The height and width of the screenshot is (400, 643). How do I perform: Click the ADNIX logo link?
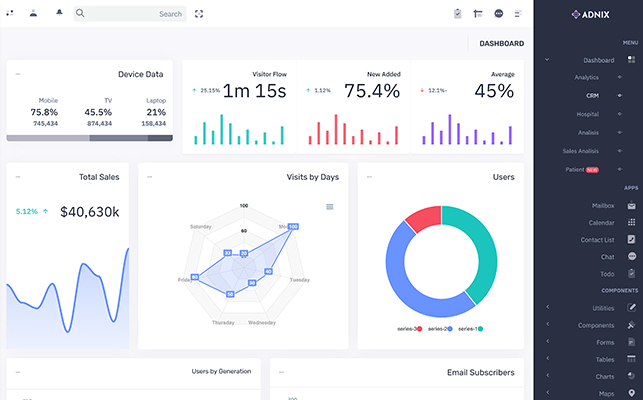pyautogui.click(x=589, y=14)
